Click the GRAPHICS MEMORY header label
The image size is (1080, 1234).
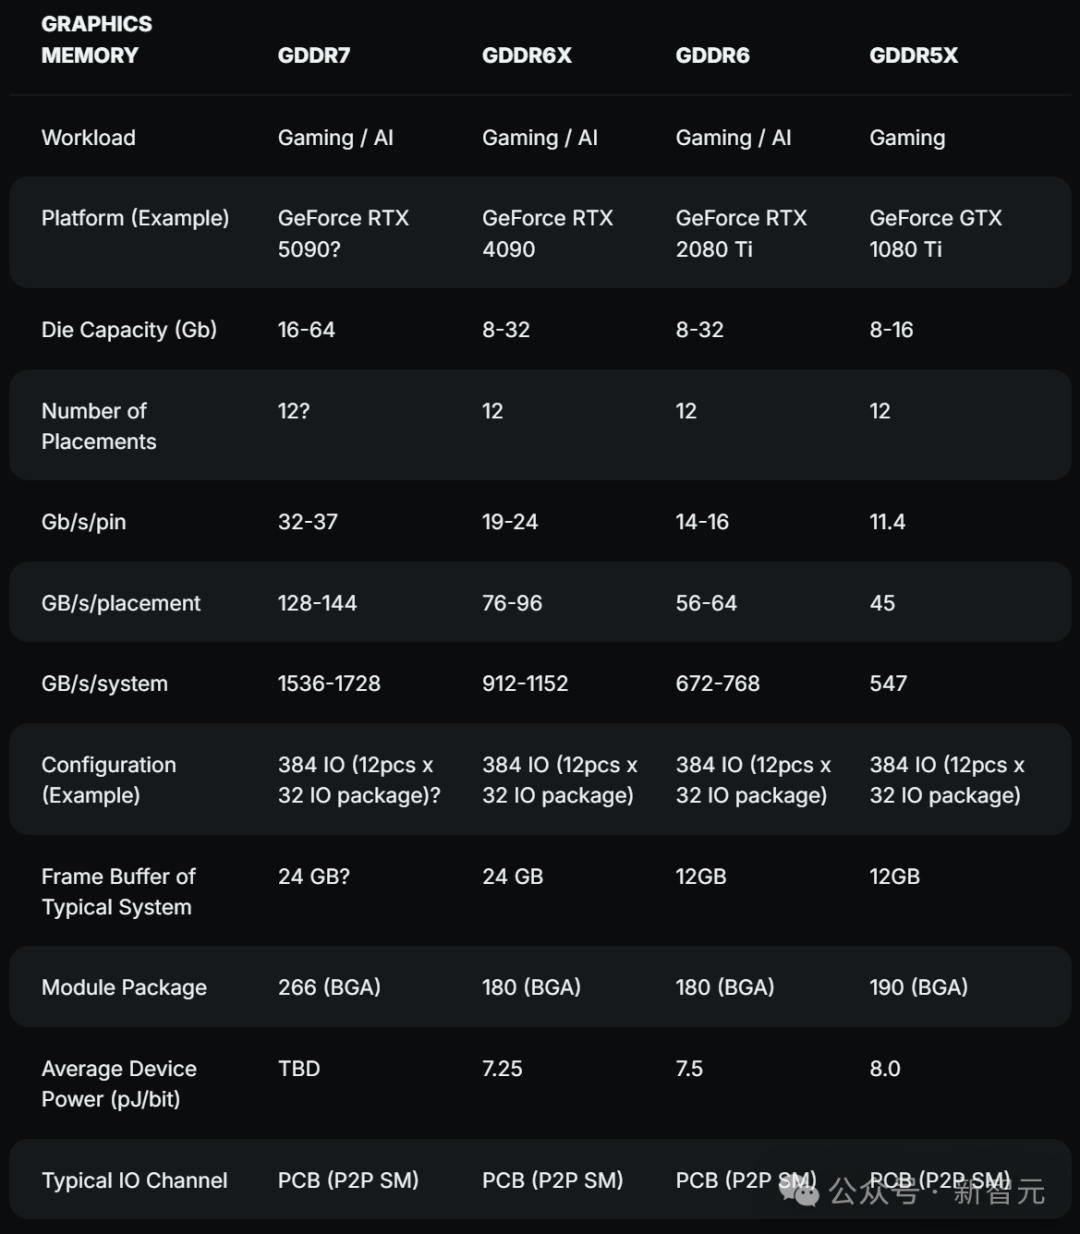point(96,39)
